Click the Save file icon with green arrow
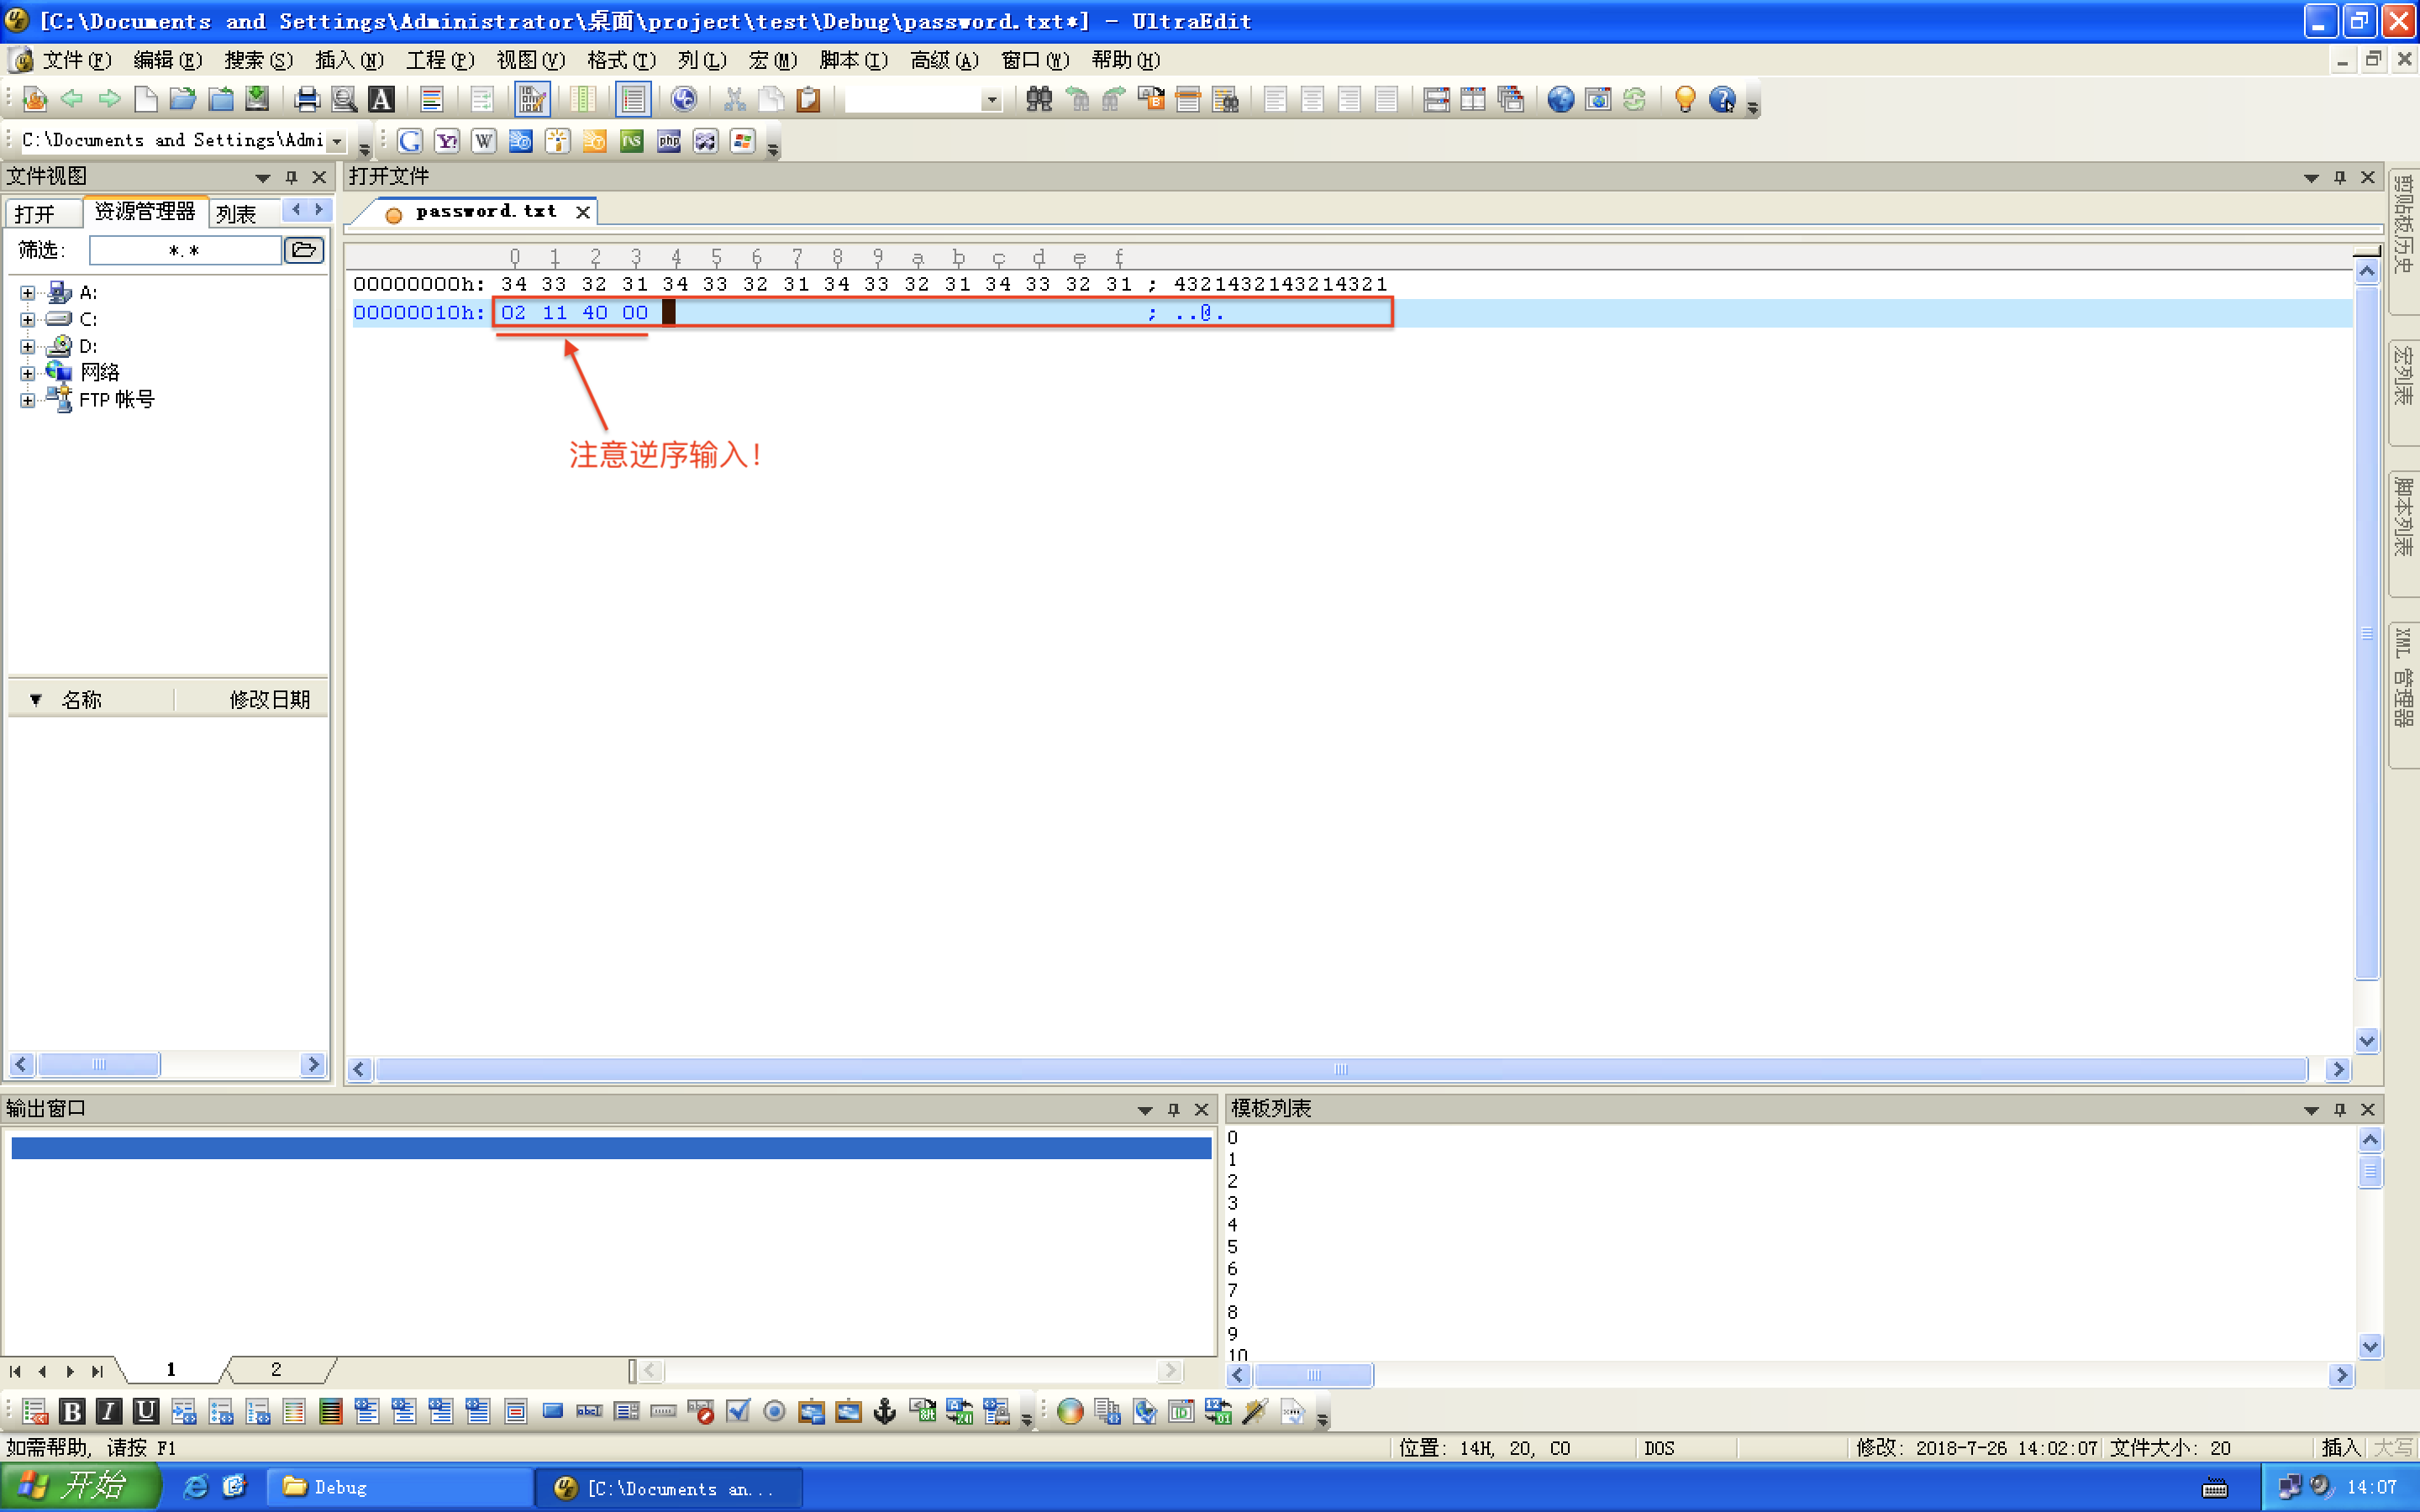 point(257,99)
